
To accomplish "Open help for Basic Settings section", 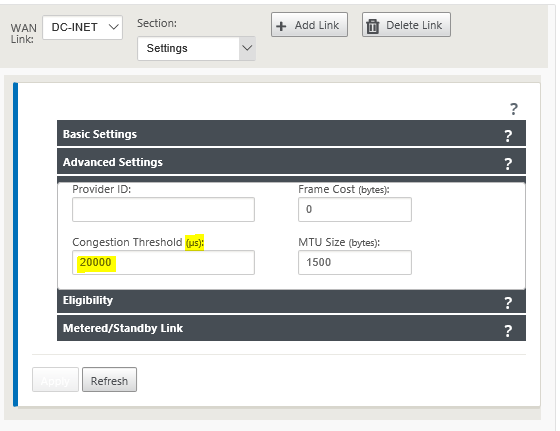I will click(x=508, y=136).
